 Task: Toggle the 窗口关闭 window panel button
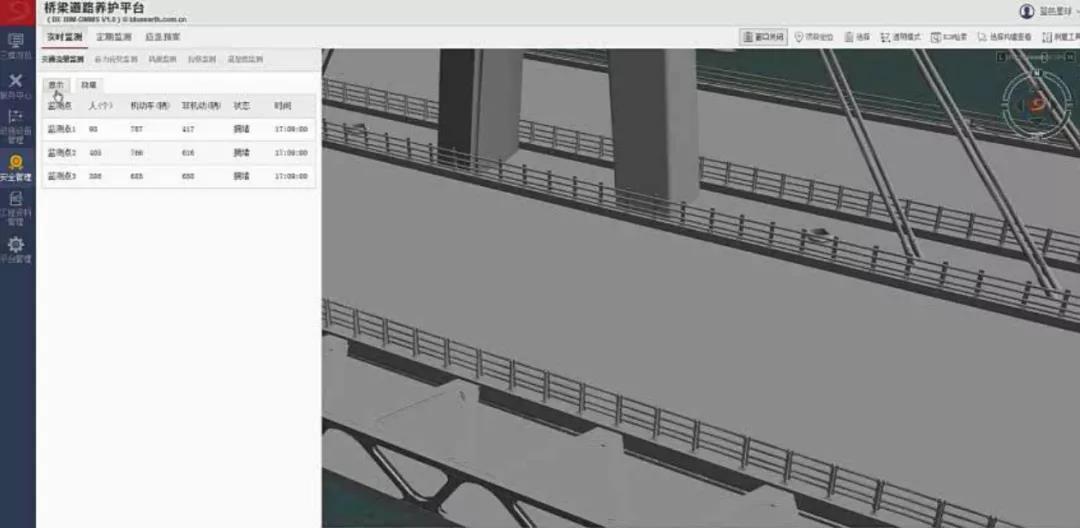click(763, 37)
